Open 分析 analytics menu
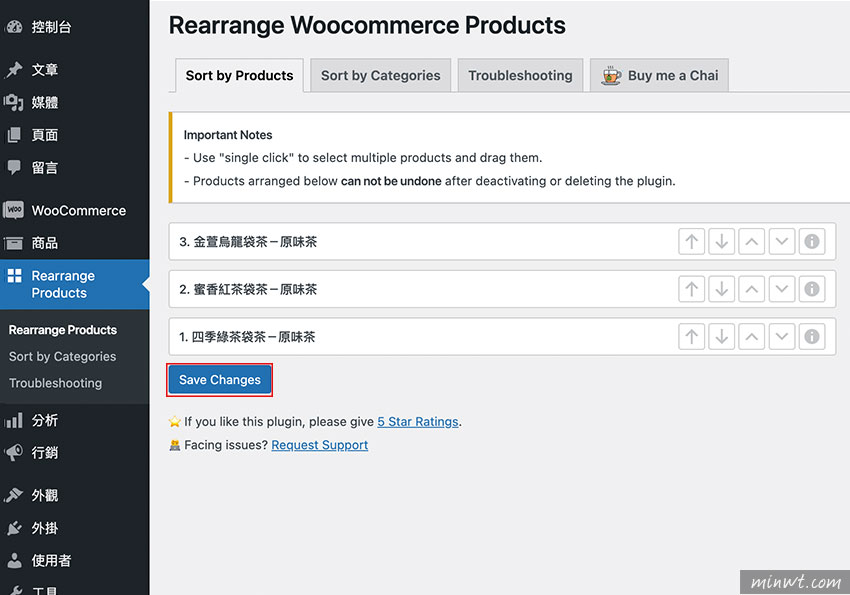 [74, 421]
